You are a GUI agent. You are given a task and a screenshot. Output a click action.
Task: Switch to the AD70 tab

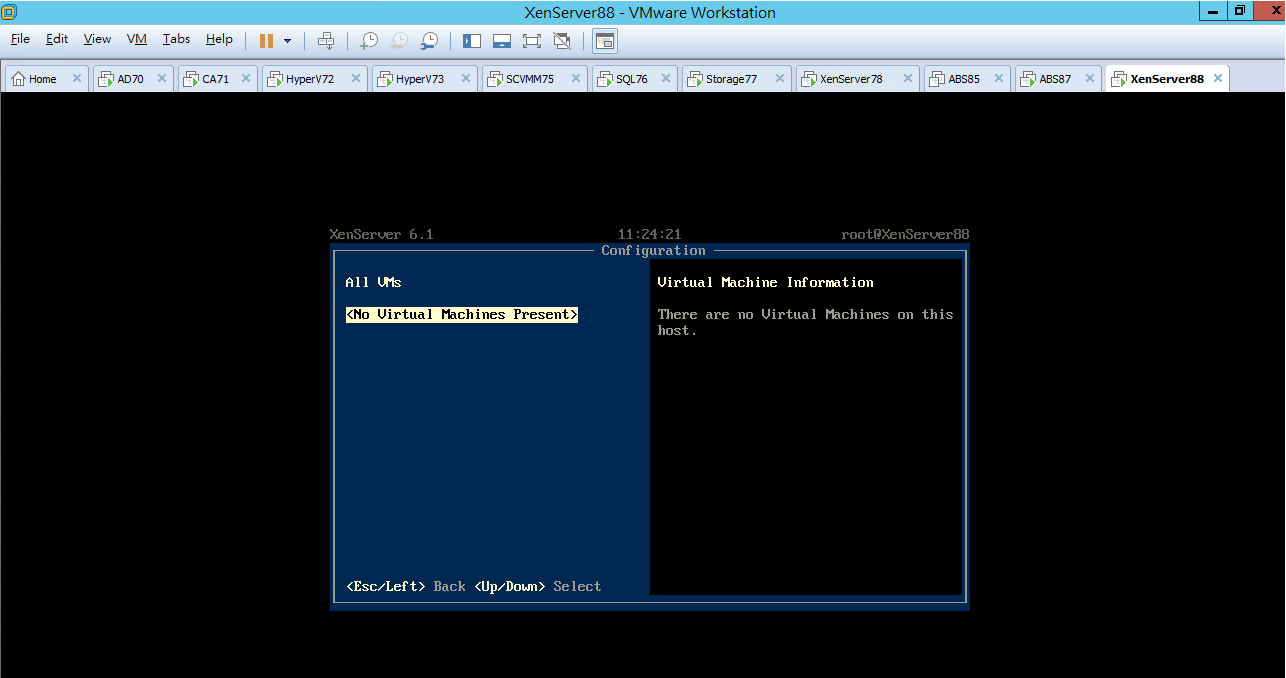[x=133, y=79]
